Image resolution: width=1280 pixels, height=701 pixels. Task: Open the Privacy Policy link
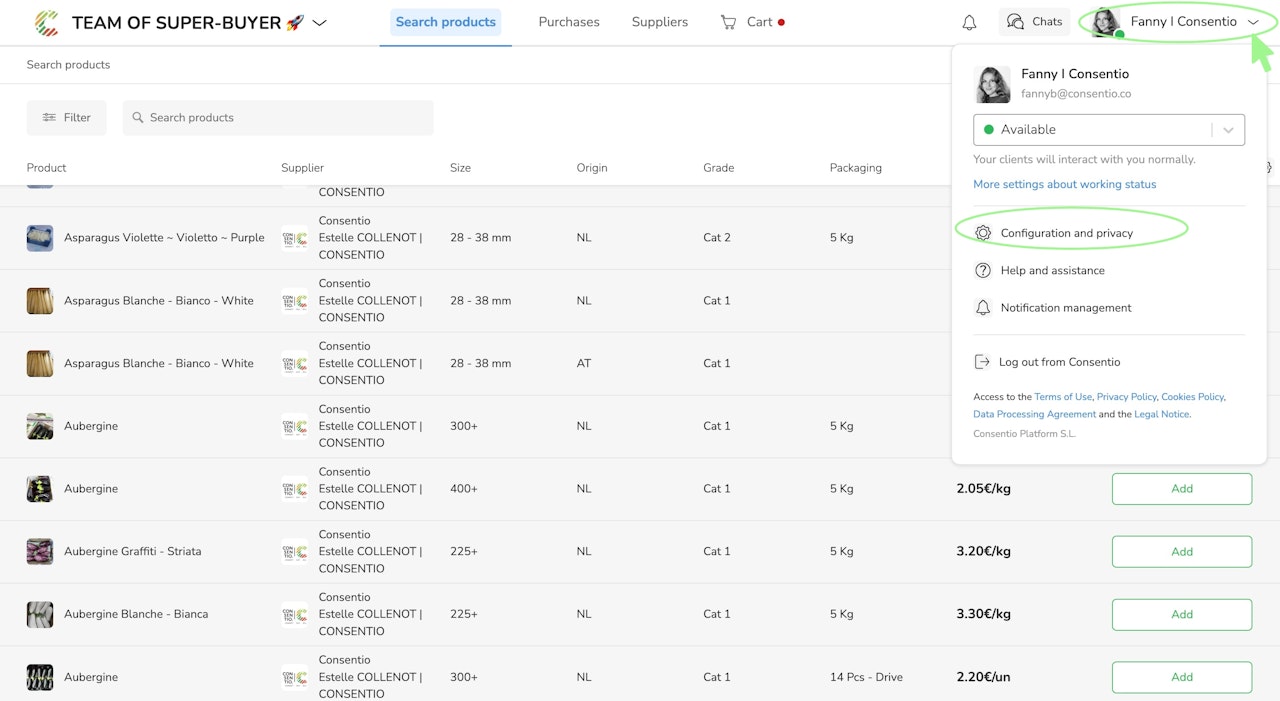tap(1126, 397)
